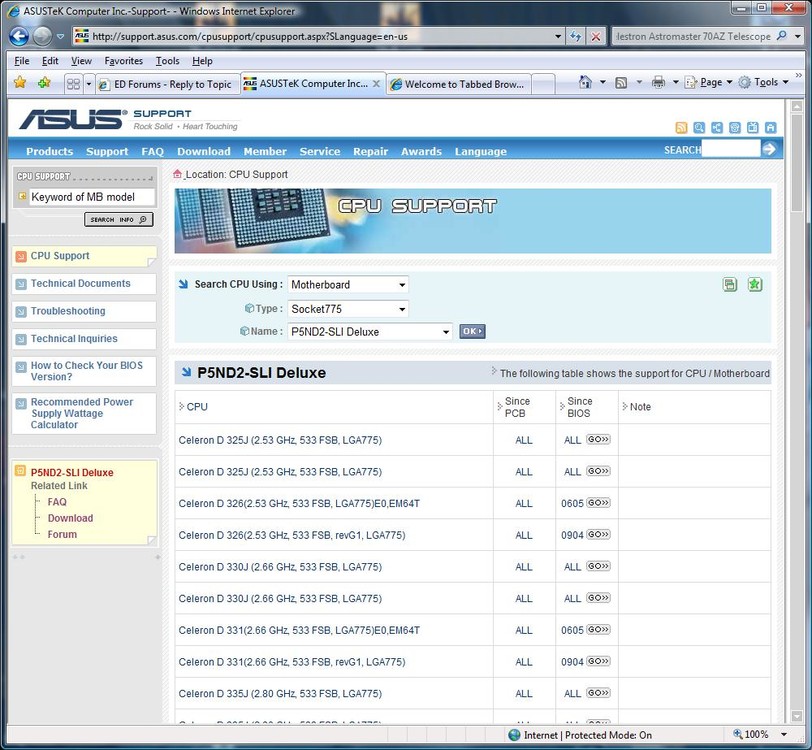Image resolution: width=812 pixels, height=750 pixels.
Task: Open the address bar history dropdown arrow
Action: (x=558, y=36)
